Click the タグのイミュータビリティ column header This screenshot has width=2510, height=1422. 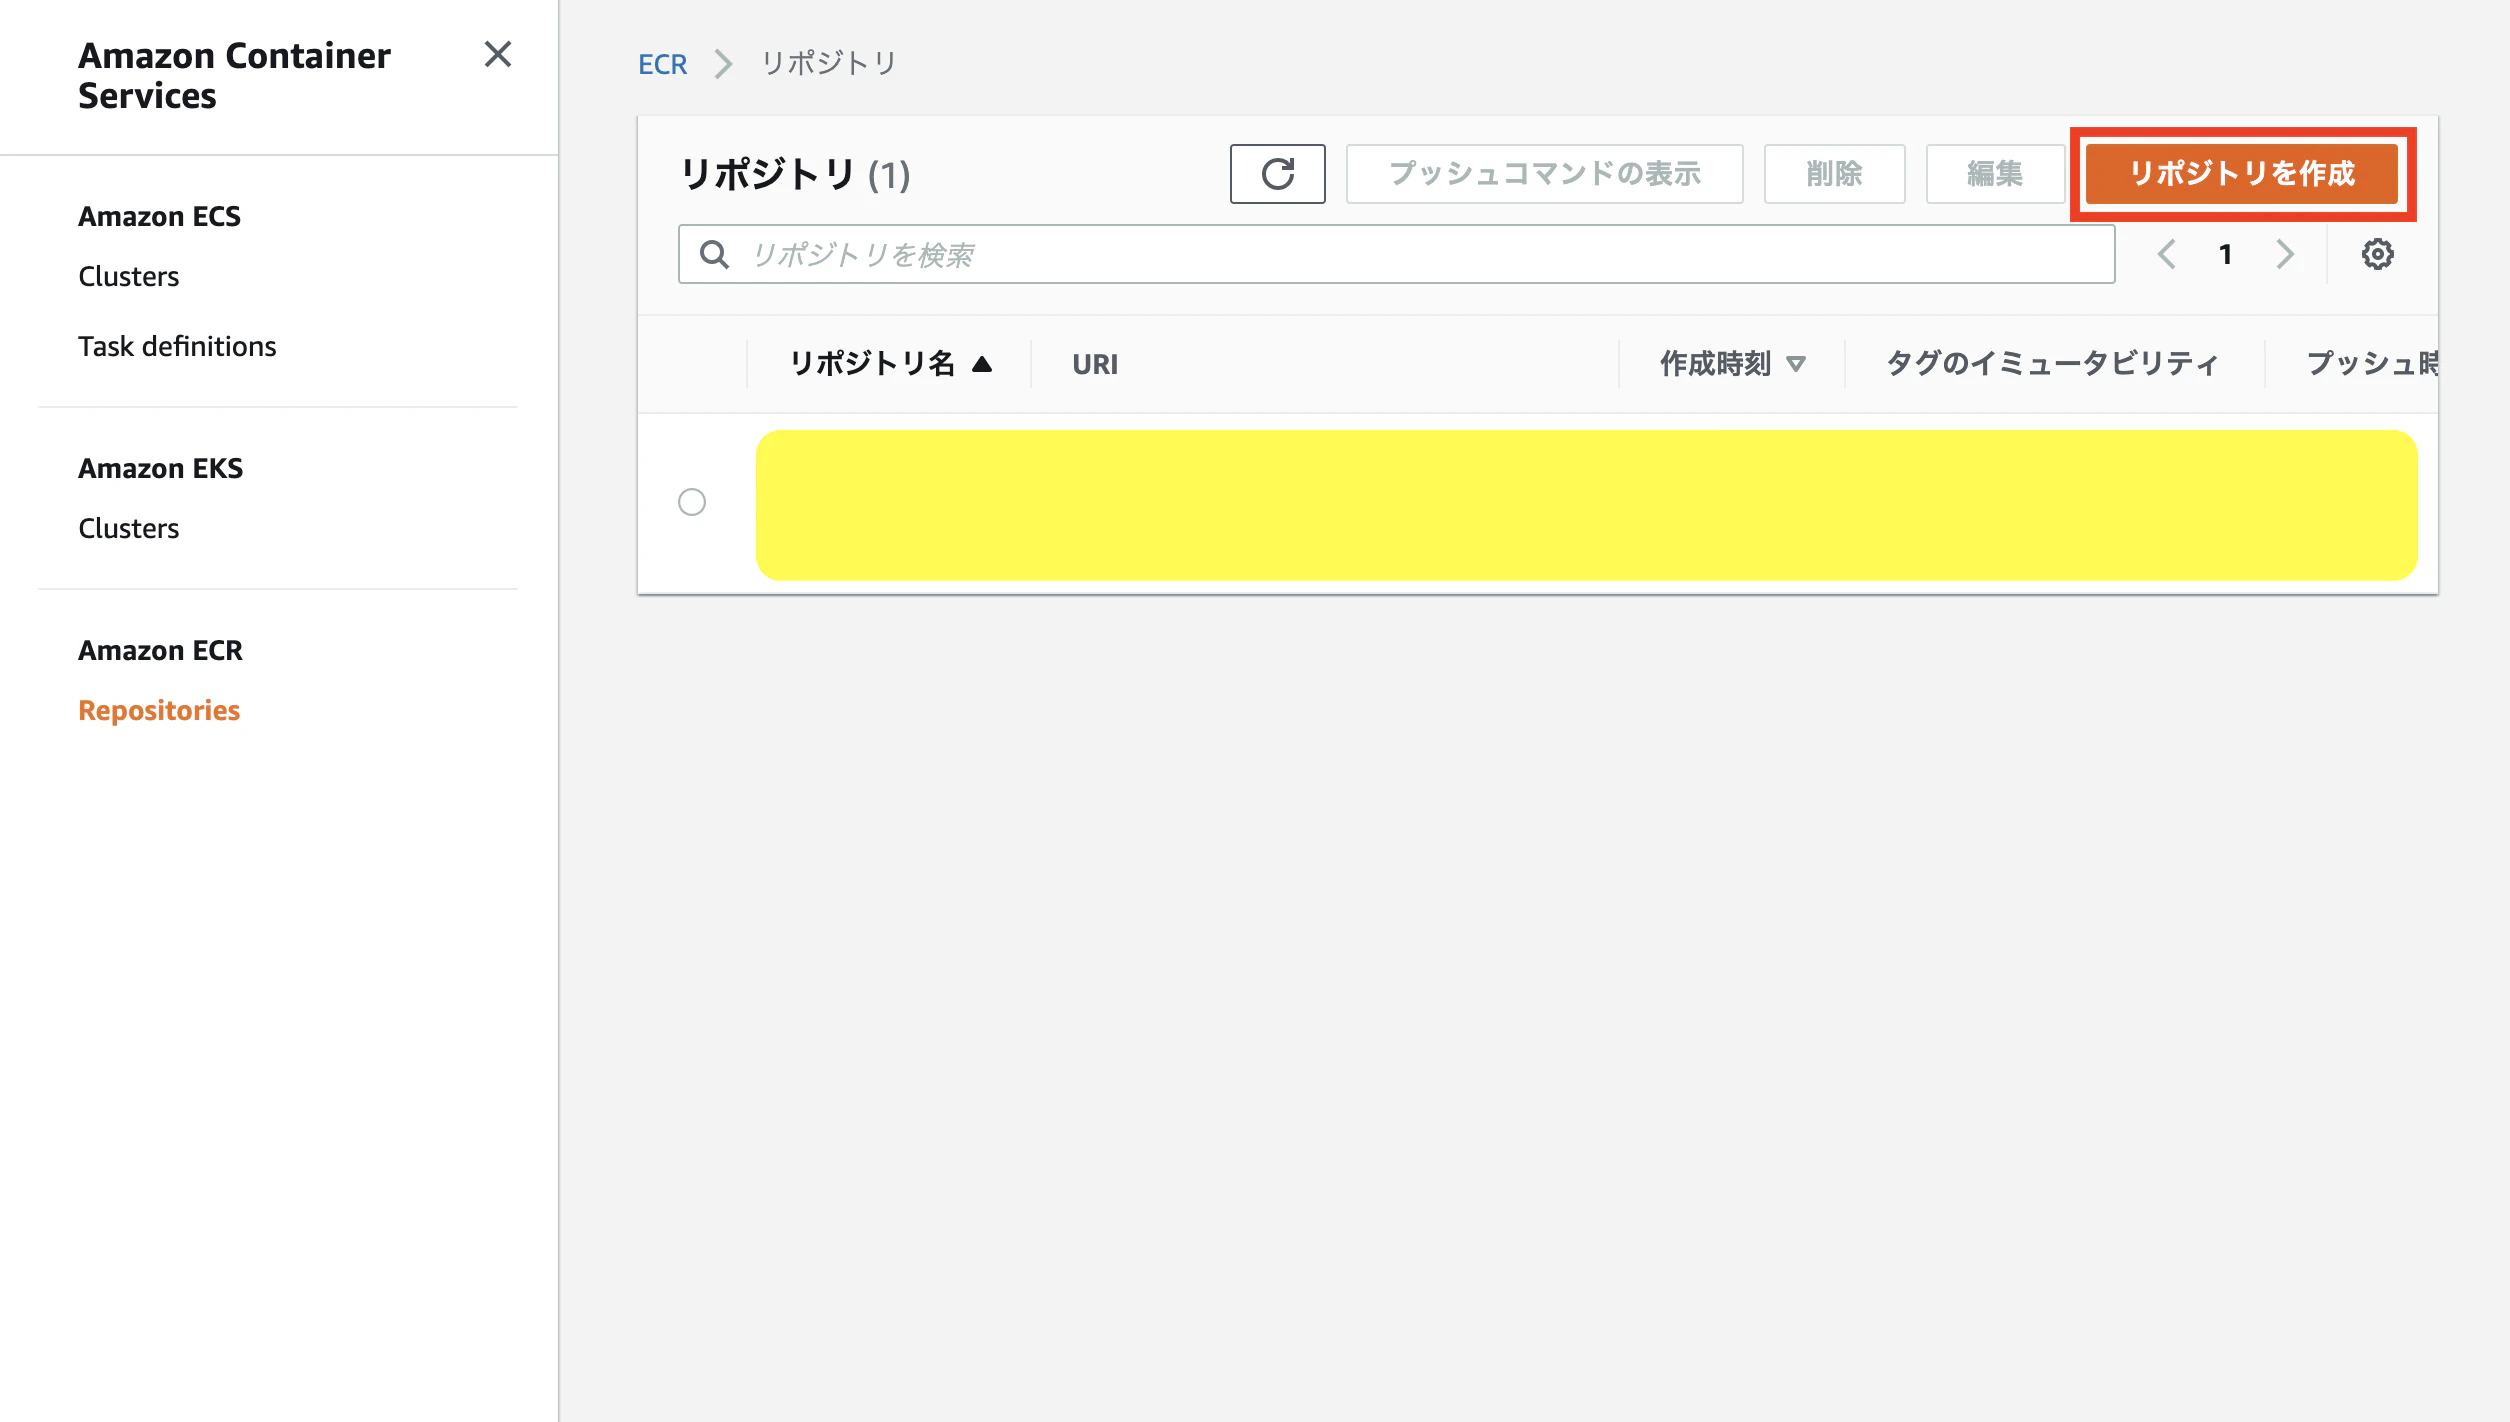[x=2053, y=364]
